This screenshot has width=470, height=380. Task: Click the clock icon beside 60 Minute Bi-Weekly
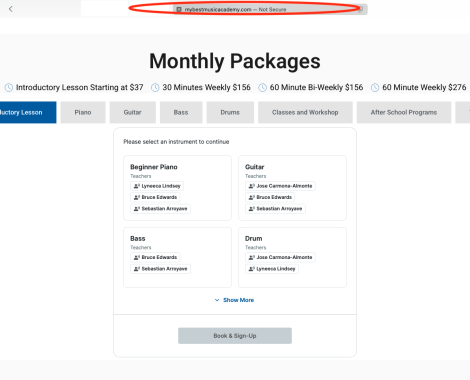(x=263, y=88)
